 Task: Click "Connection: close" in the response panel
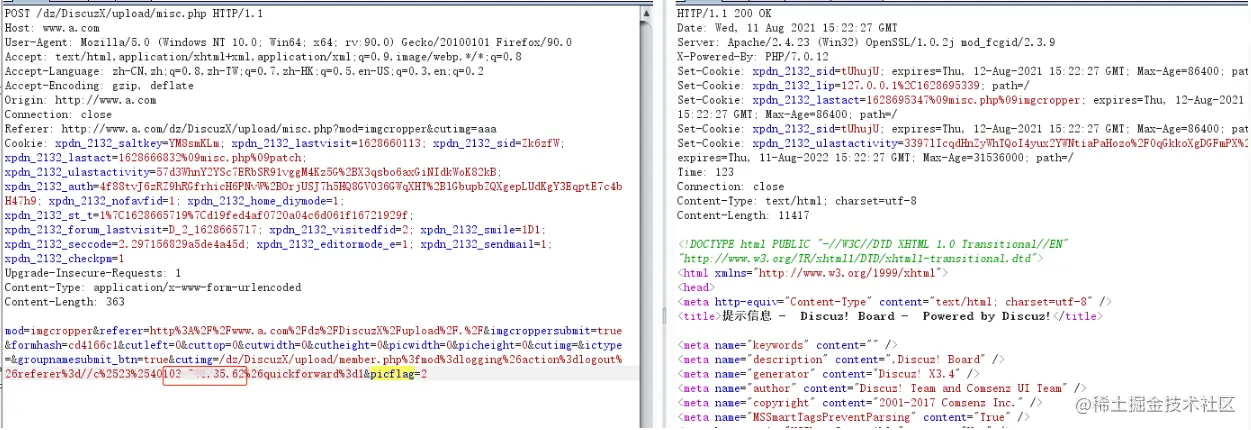(731, 187)
